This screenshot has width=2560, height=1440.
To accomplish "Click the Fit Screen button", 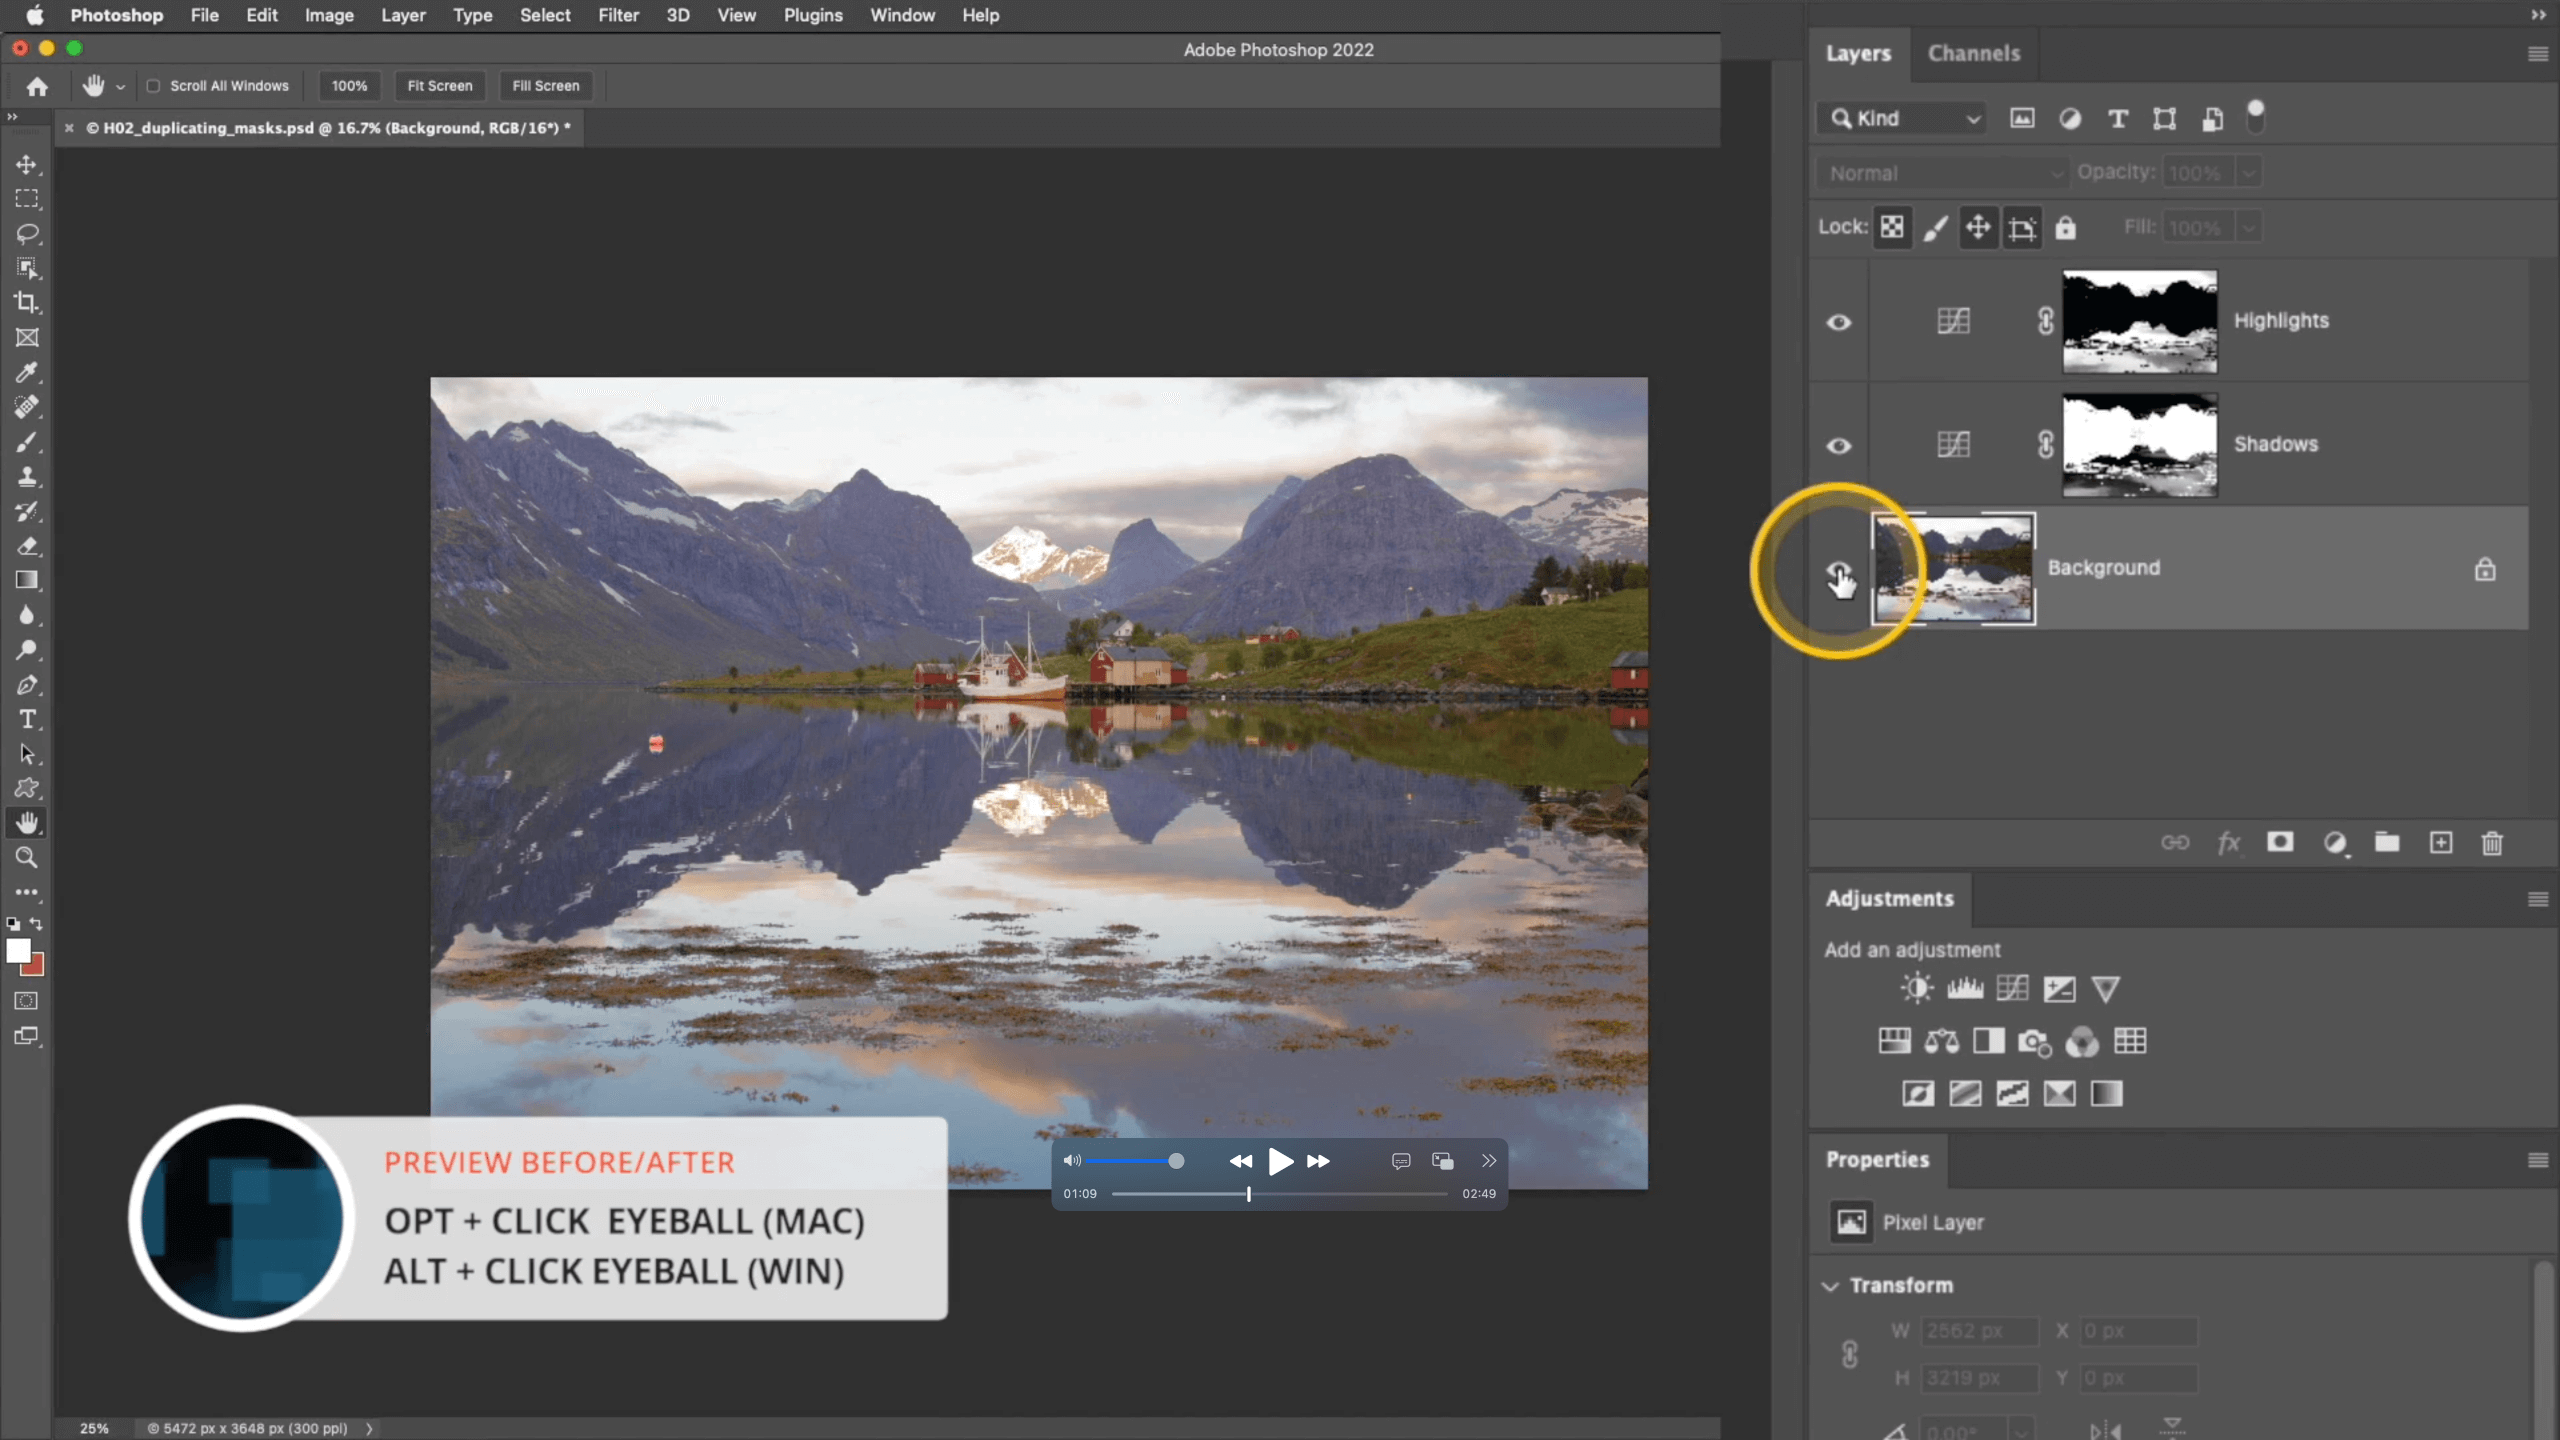I will point(439,86).
